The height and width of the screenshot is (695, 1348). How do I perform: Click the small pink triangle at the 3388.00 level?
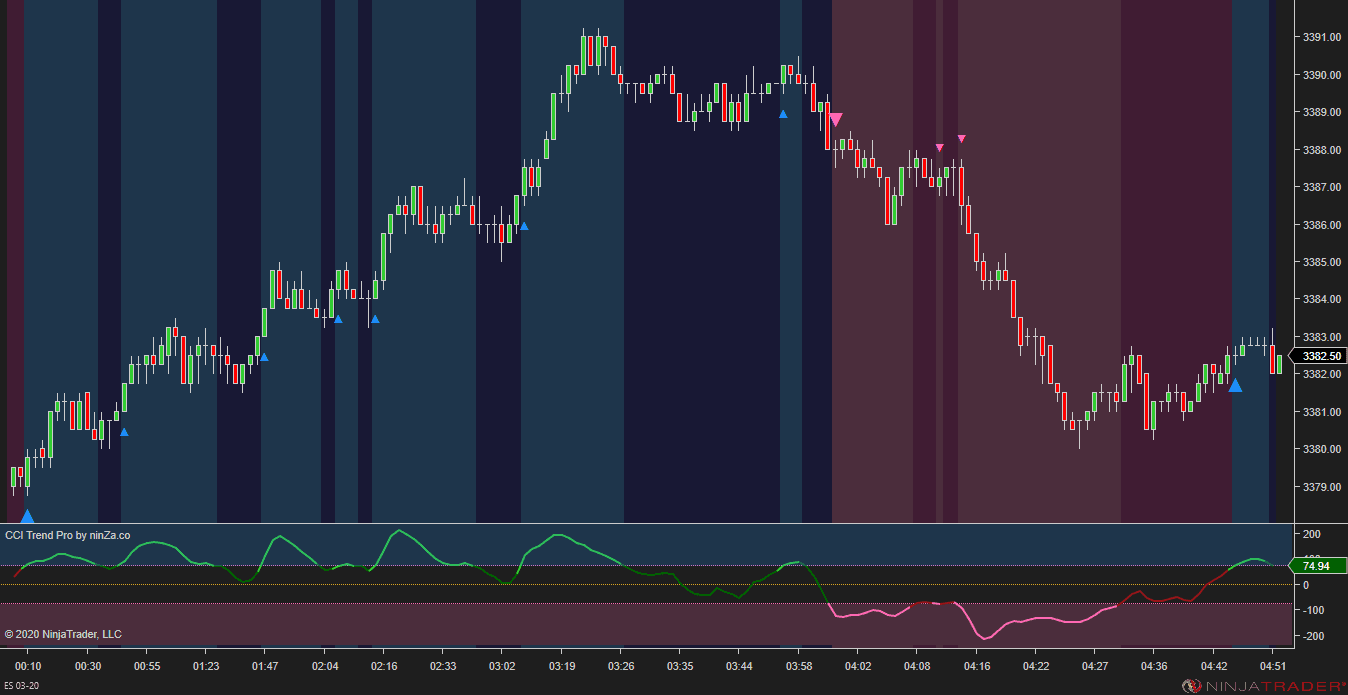939,148
